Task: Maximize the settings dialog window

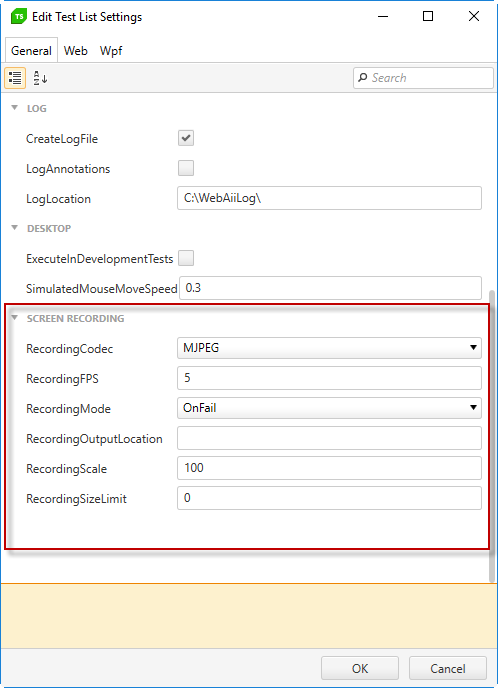Action: coord(428,16)
